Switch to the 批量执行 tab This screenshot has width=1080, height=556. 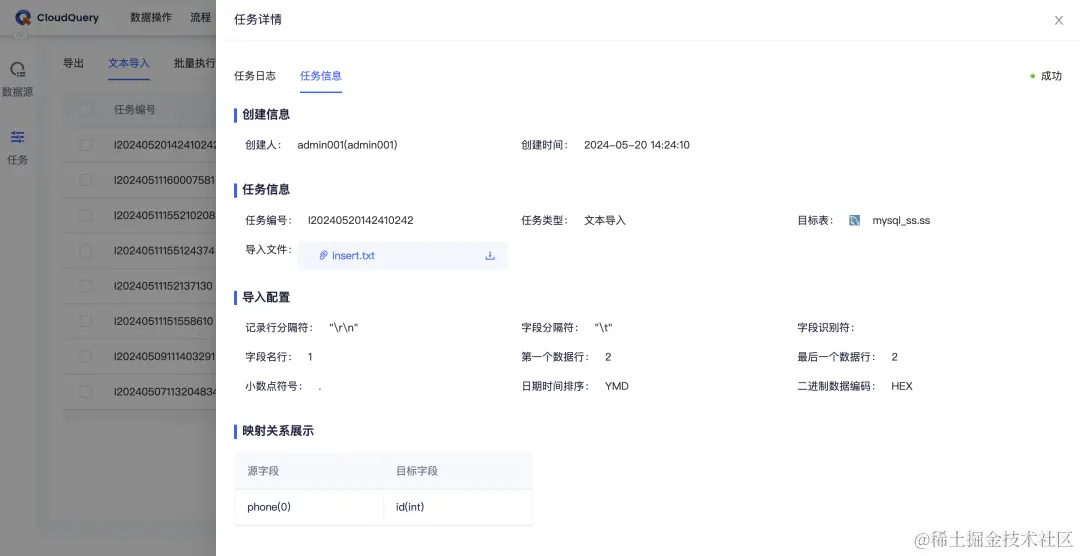click(194, 63)
